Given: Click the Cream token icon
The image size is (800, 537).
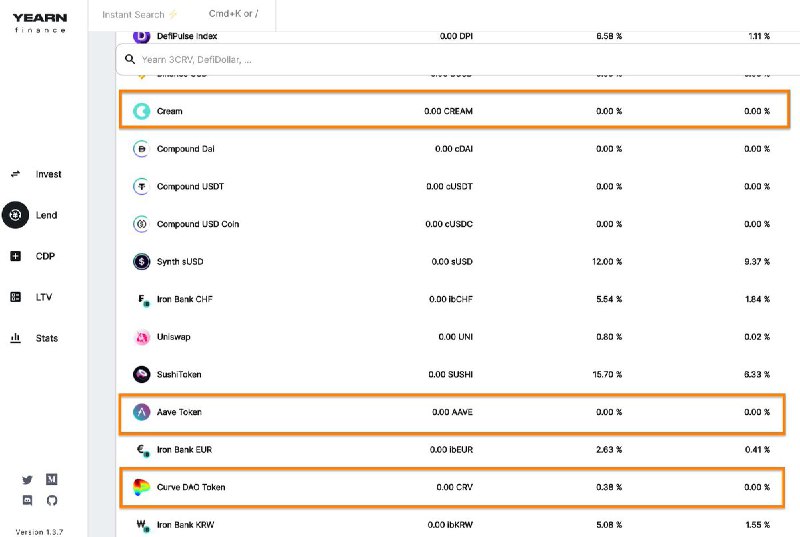Looking at the screenshot, I should point(141,111).
